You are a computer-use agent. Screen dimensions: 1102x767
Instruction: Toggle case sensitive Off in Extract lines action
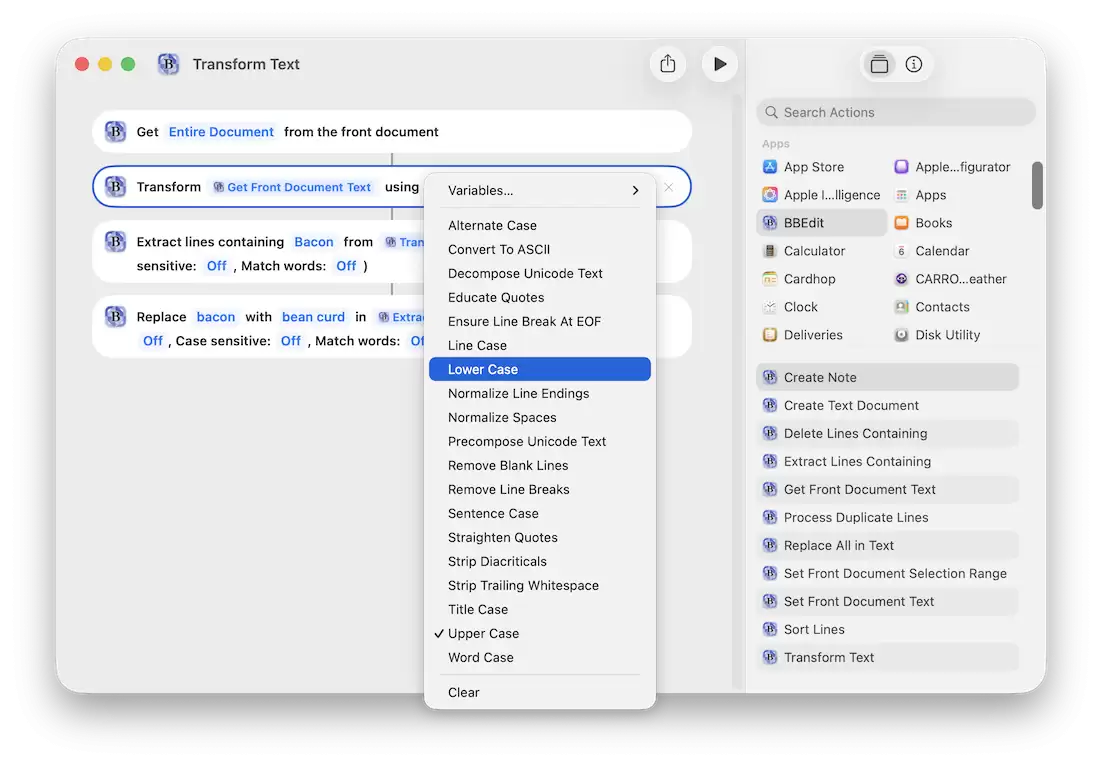tap(216, 266)
